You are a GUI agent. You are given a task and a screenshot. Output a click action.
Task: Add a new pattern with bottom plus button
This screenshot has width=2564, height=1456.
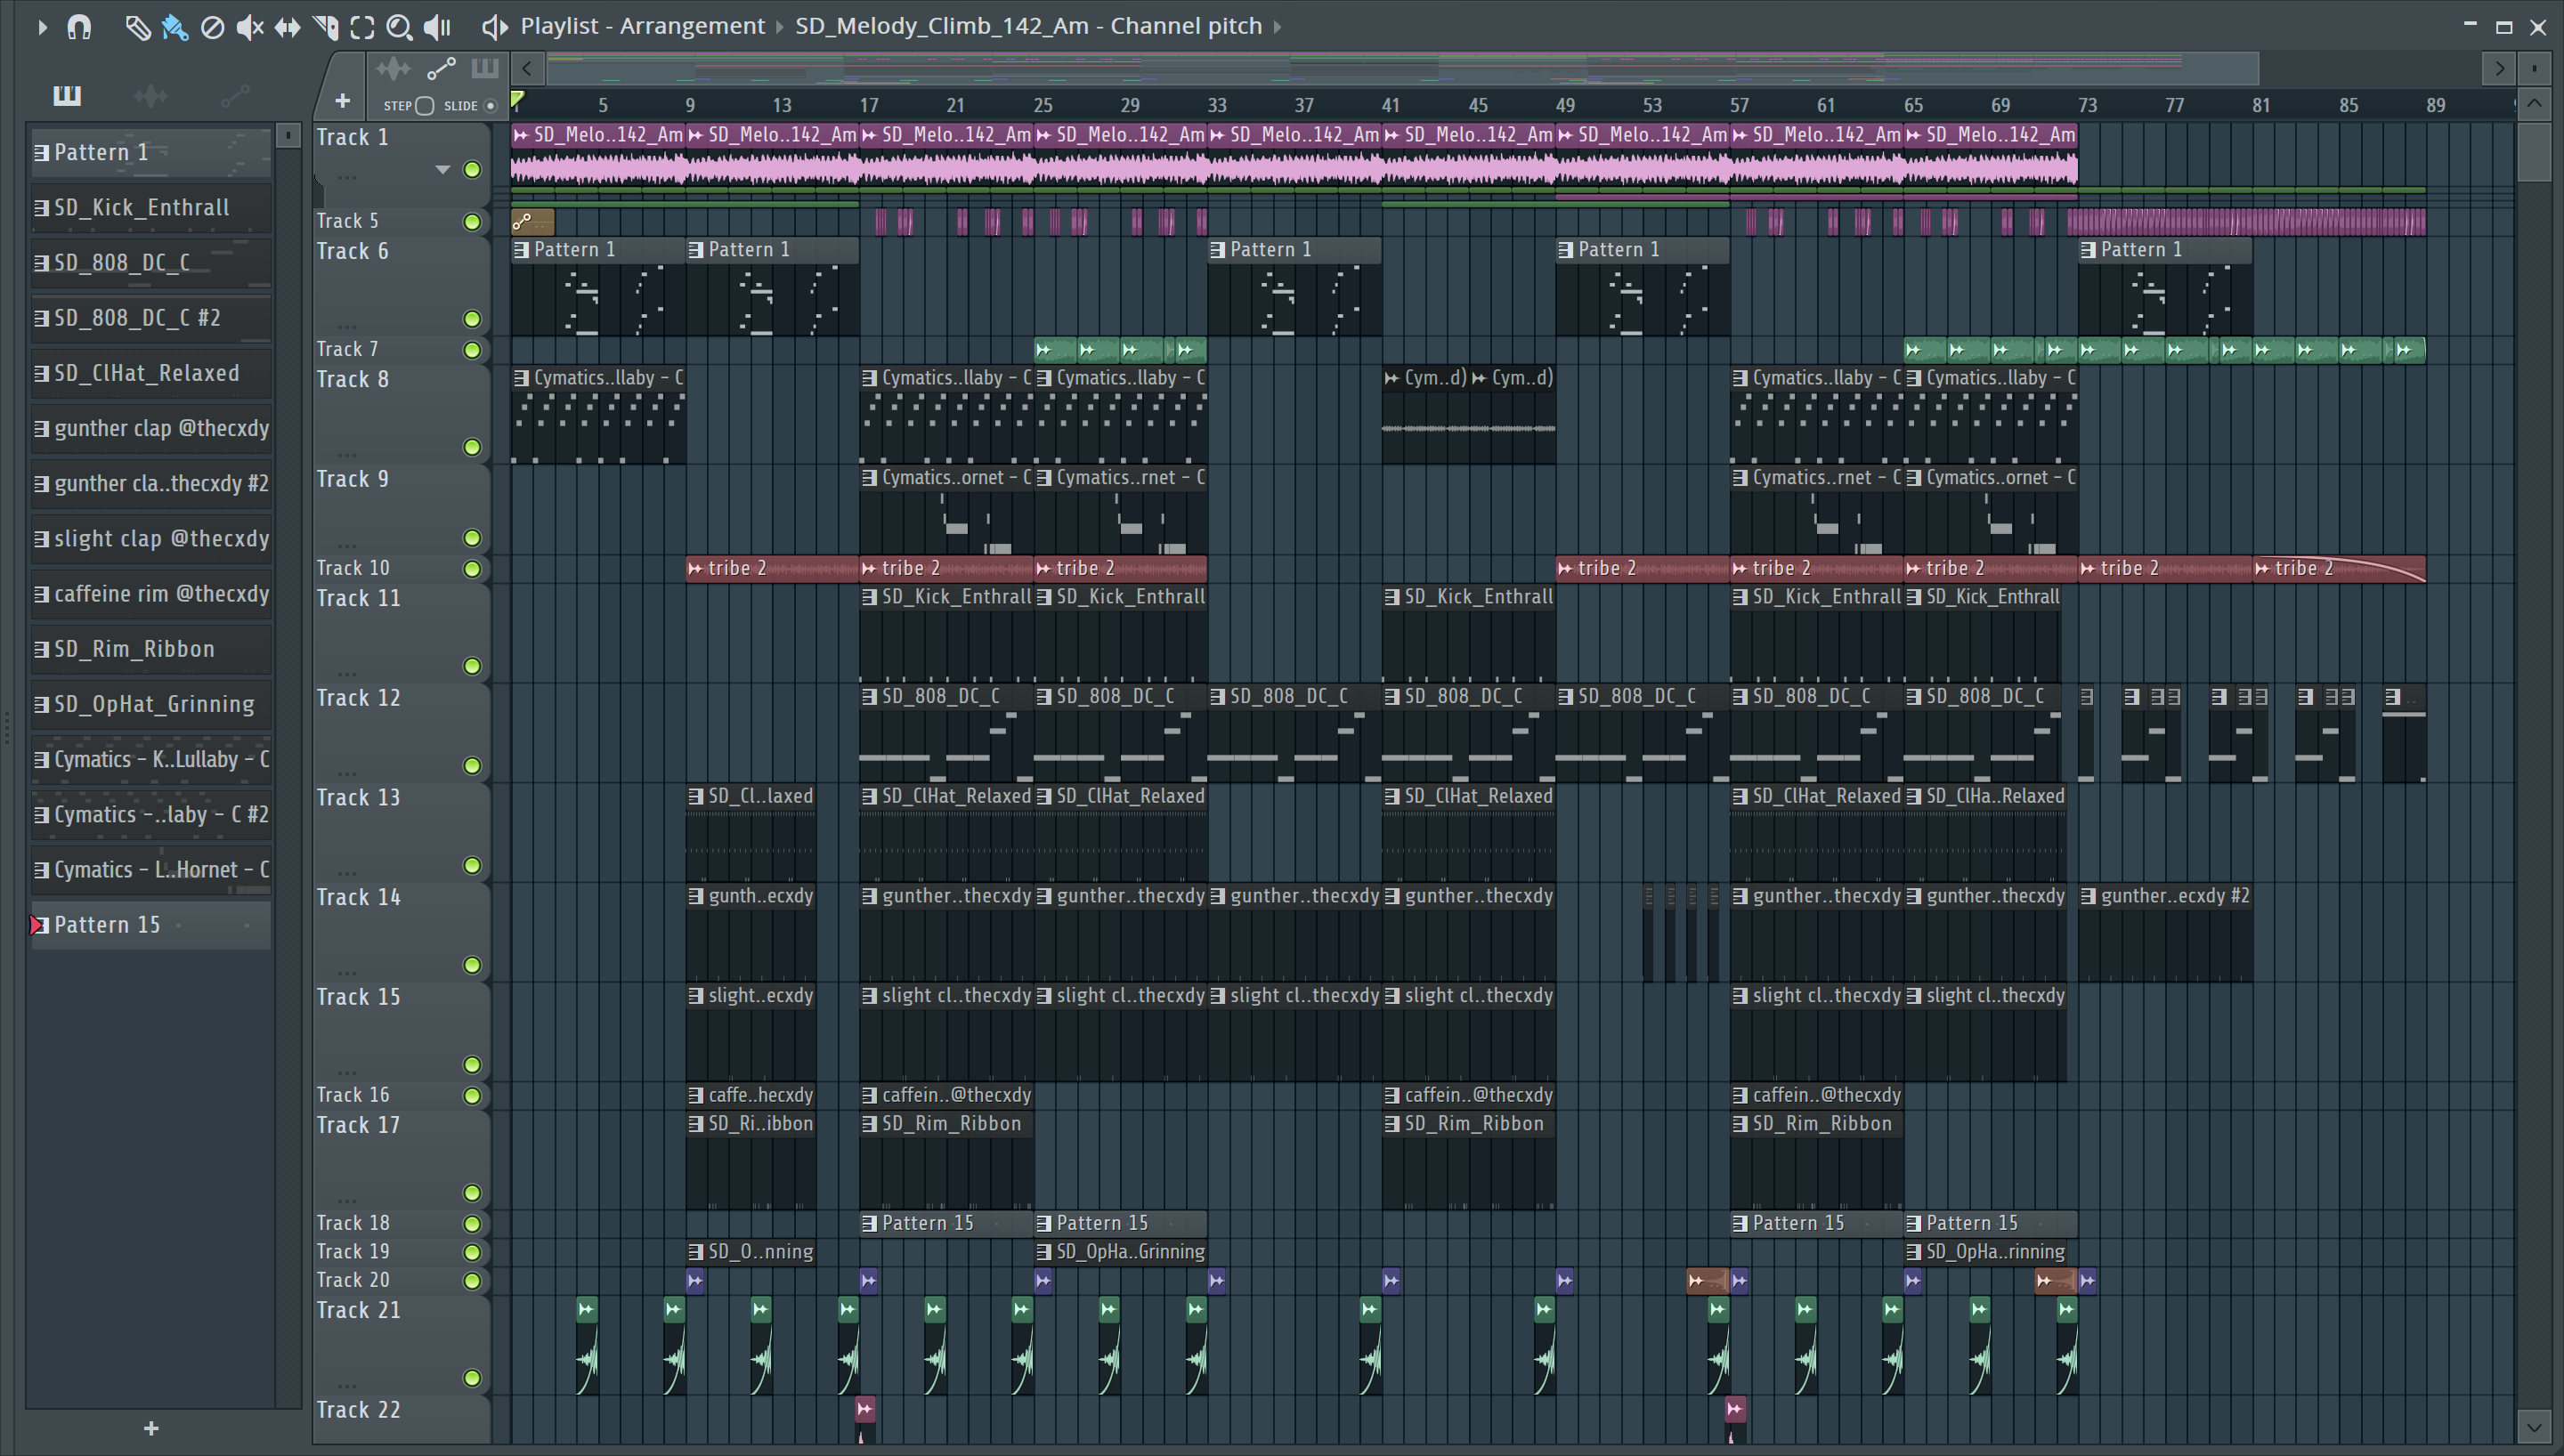point(151,1429)
